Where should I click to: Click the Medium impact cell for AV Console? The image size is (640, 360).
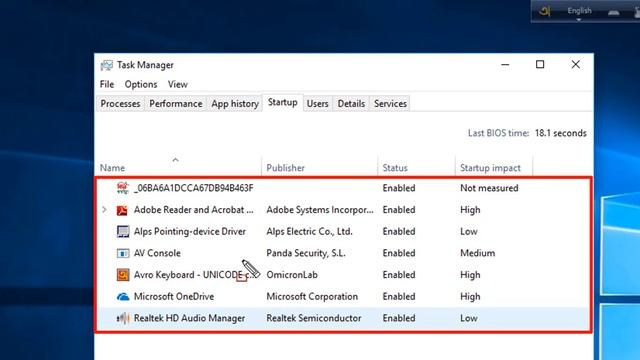478,253
